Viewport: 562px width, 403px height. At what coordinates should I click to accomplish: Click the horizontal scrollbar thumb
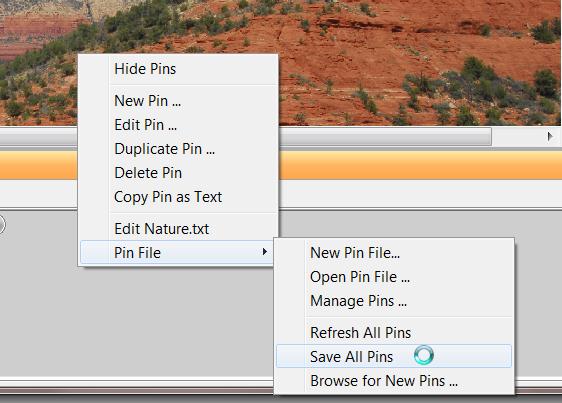385,136
